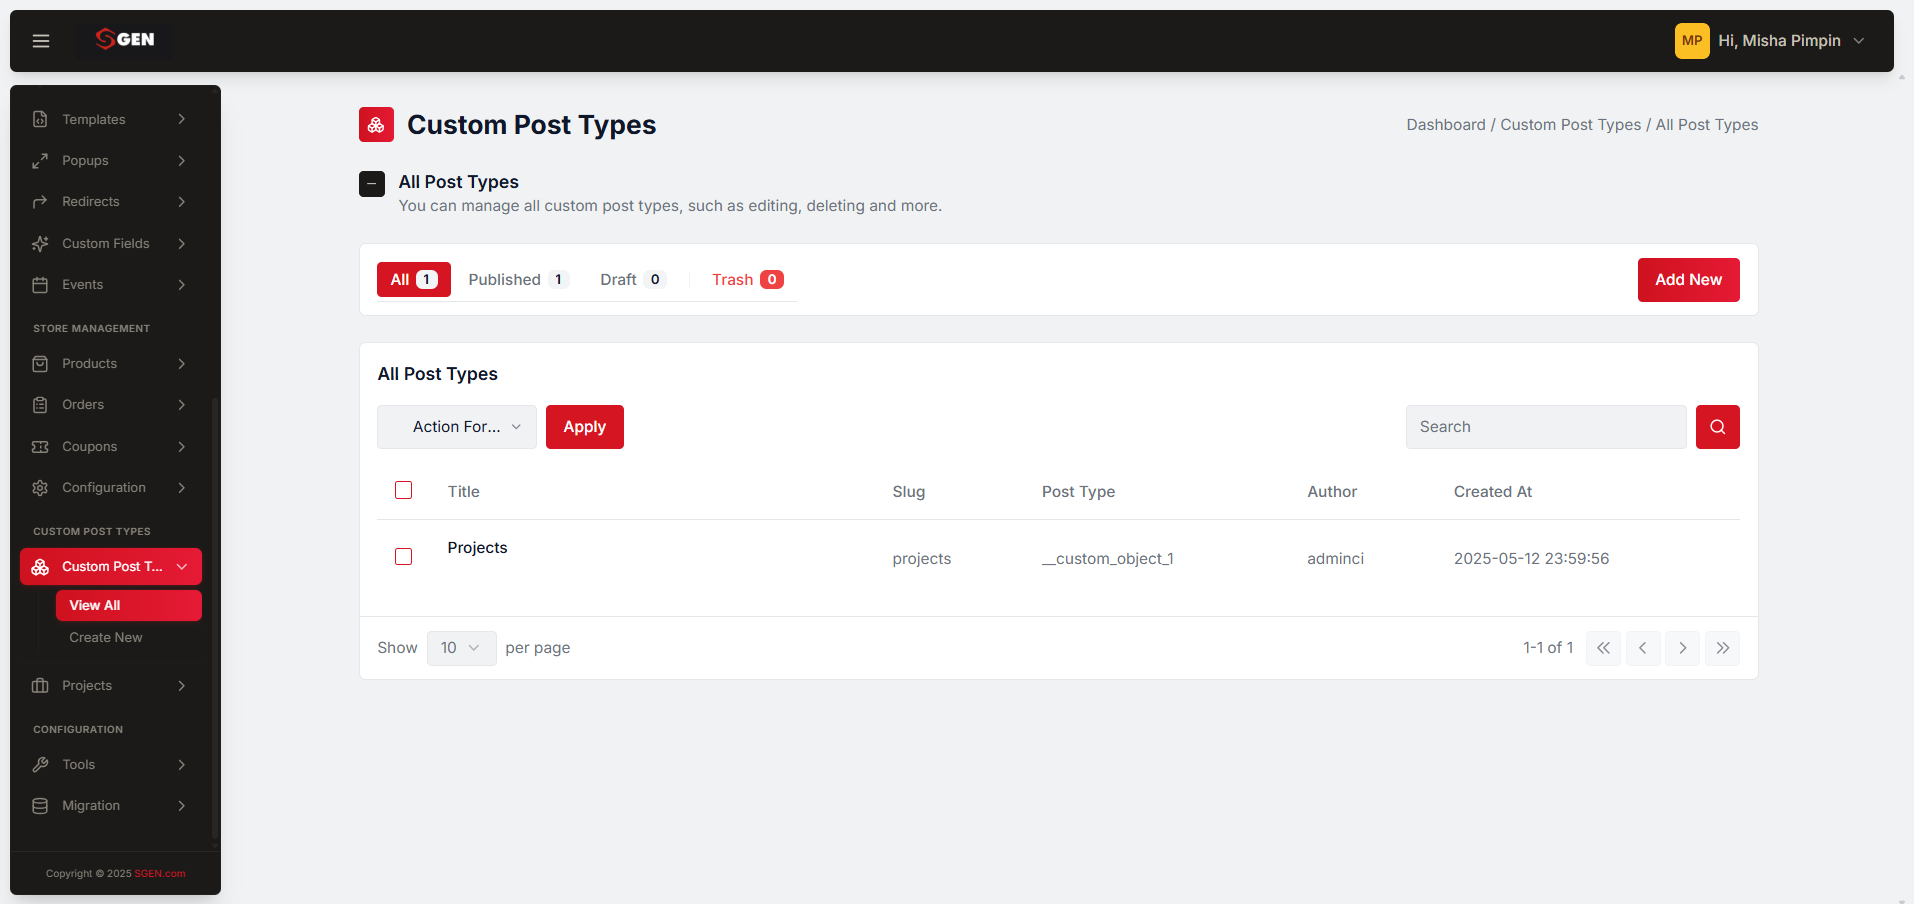Click the Tools wrench icon
Image resolution: width=1914 pixels, height=904 pixels.
point(40,765)
